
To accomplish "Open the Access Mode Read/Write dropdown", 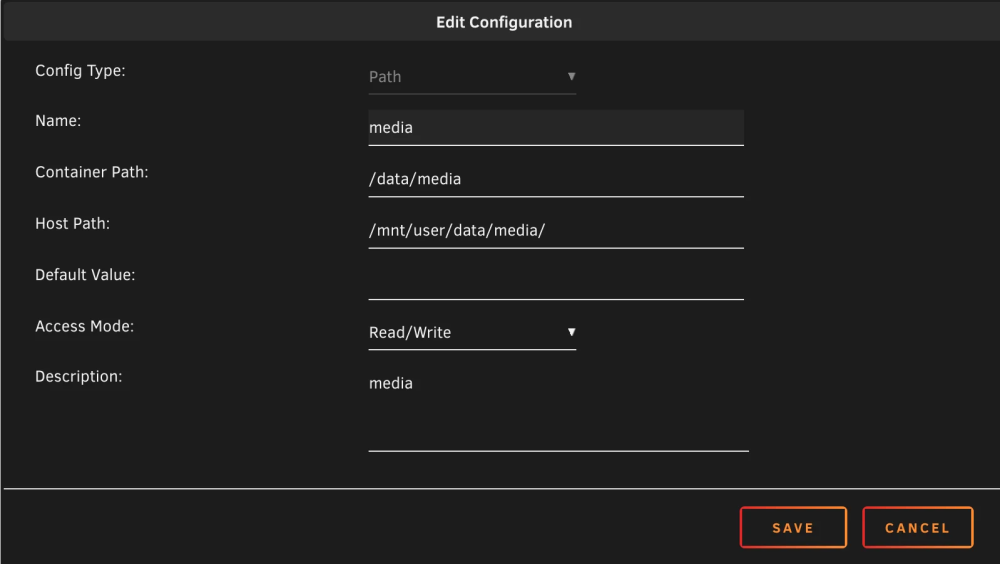I will tap(472, 332).
